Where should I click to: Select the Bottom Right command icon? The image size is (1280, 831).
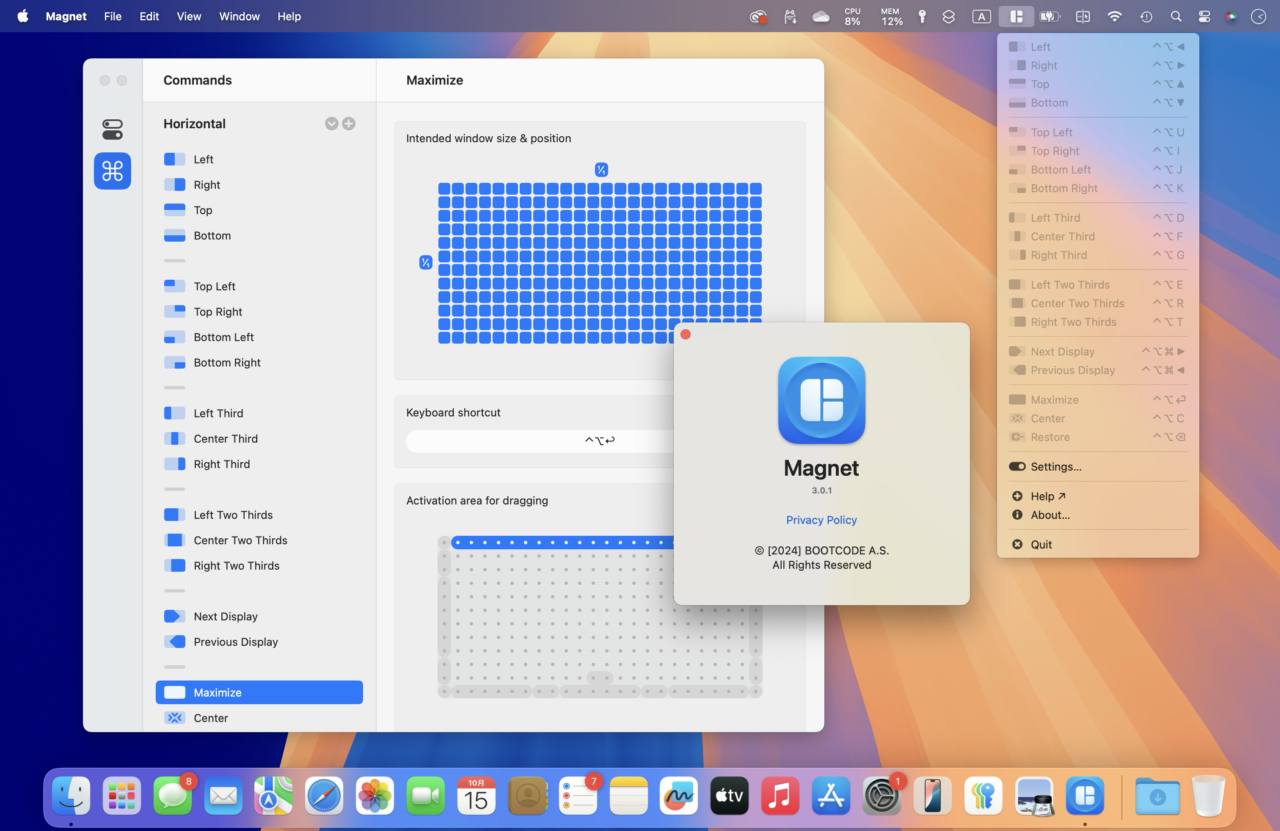(175, 363)
